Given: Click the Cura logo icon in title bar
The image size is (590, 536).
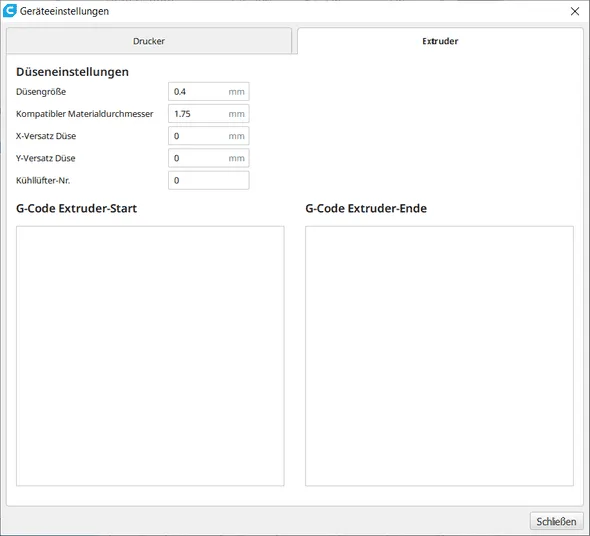Looking at the screenshot, I should [x=10, y=11].
